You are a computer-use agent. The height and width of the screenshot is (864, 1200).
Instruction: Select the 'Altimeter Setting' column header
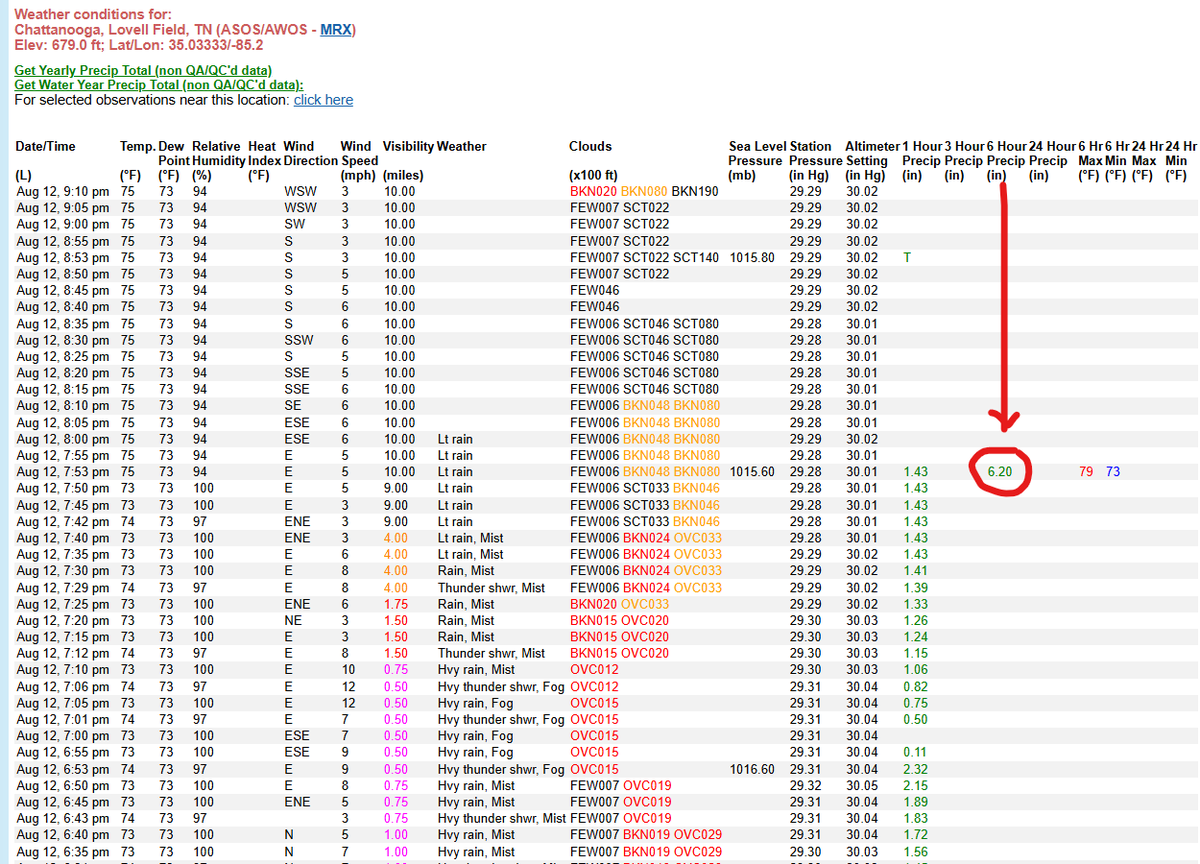[x=871, y=153]
